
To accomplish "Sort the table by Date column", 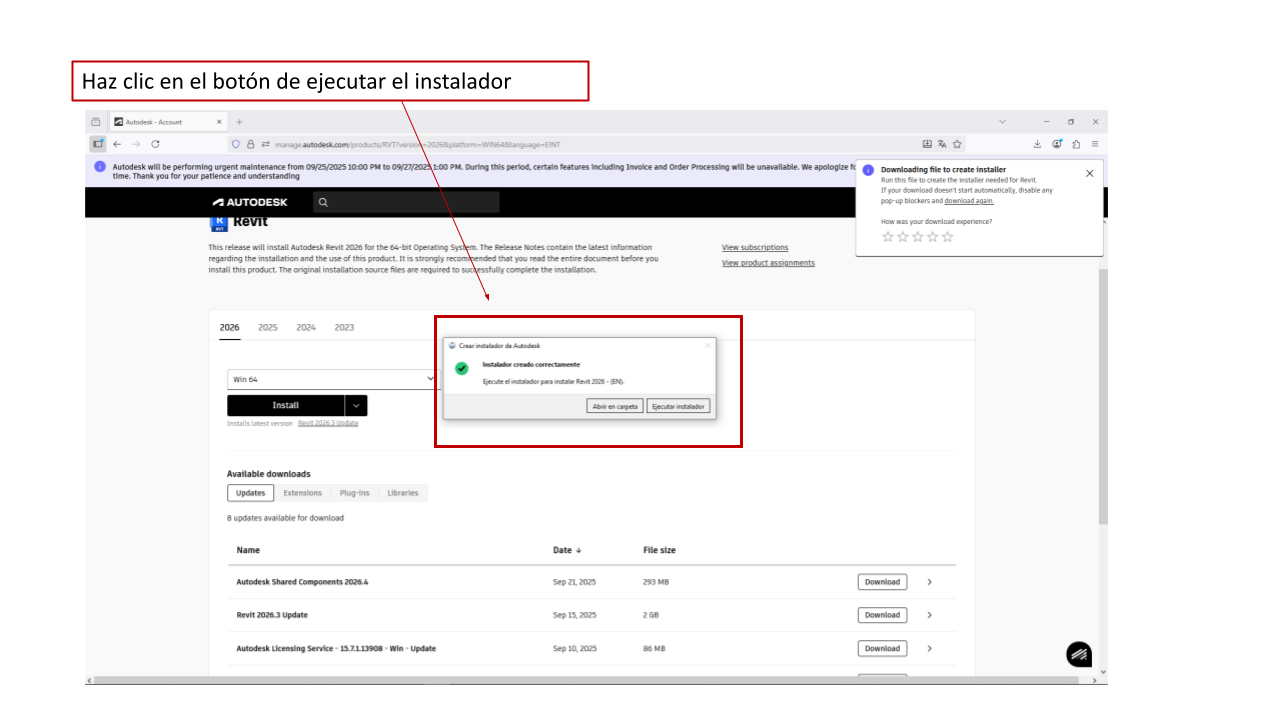I will (x=567, y=550).
